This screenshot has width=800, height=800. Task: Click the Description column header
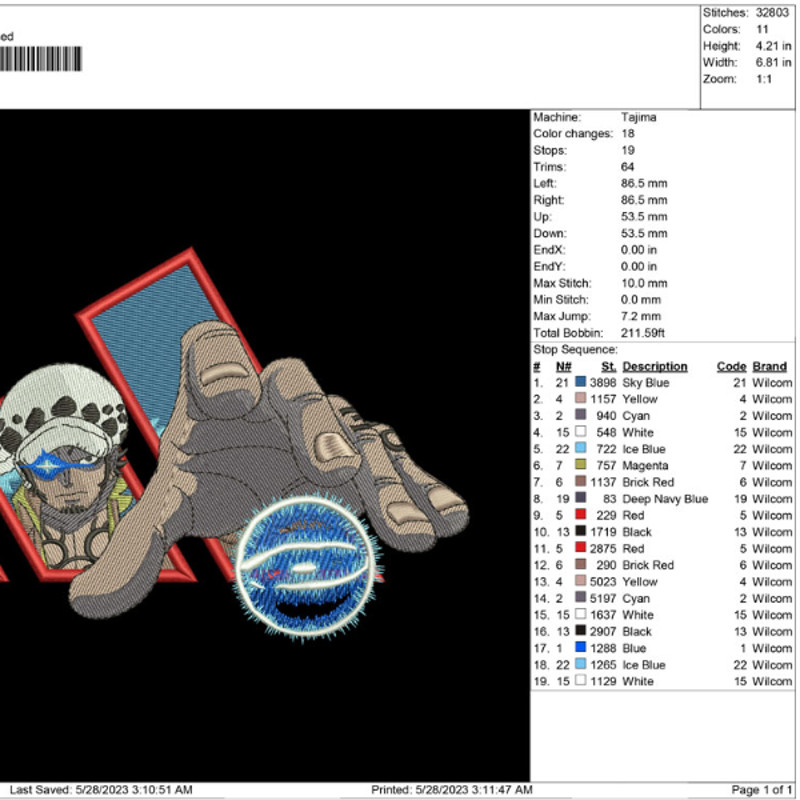(654, 367)
